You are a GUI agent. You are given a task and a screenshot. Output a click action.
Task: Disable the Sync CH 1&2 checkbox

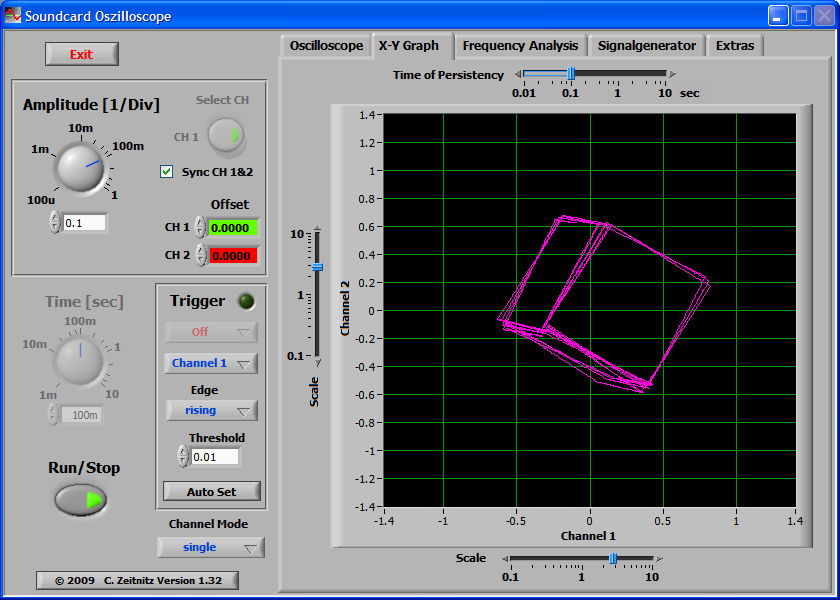click(x=167, y=172)
